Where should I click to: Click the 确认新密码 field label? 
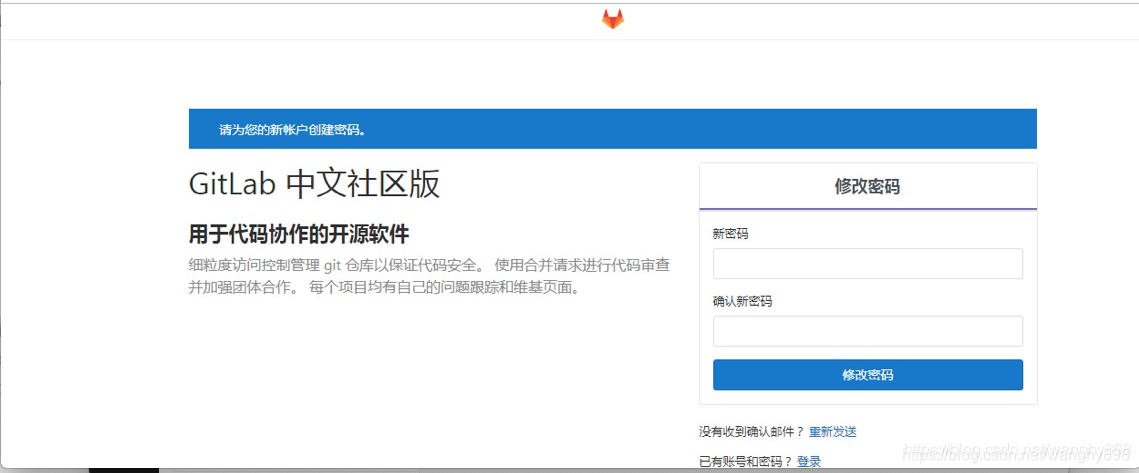[742, 302]
